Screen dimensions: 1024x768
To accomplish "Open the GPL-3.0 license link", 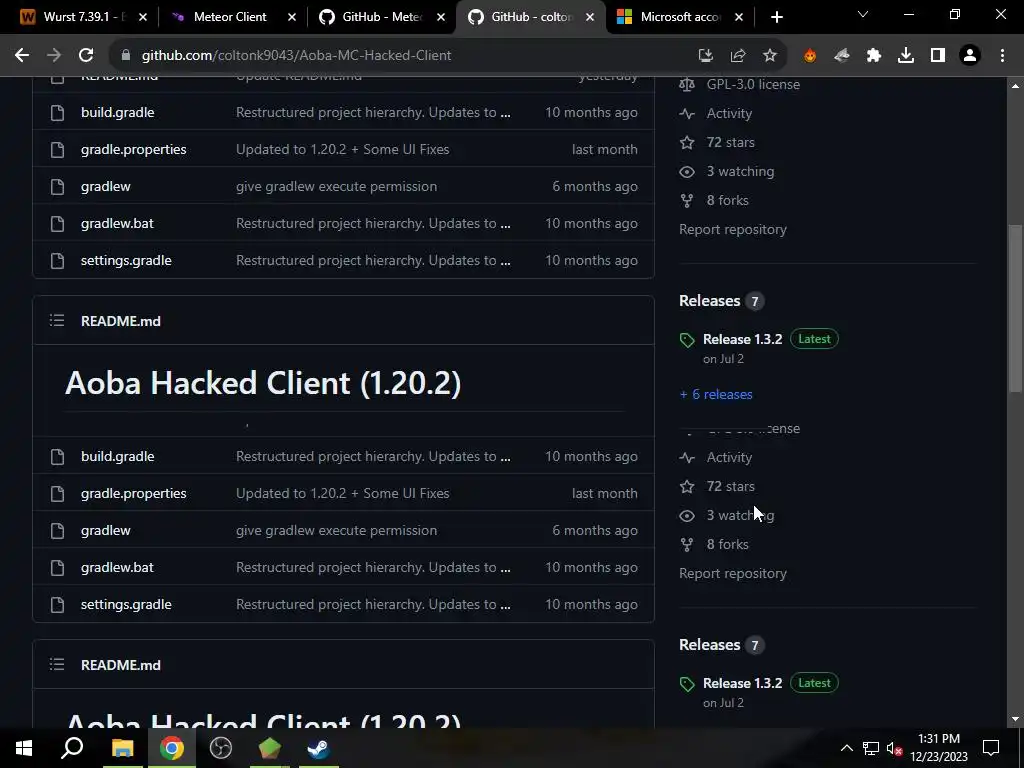I will click(x=753, y=84).
